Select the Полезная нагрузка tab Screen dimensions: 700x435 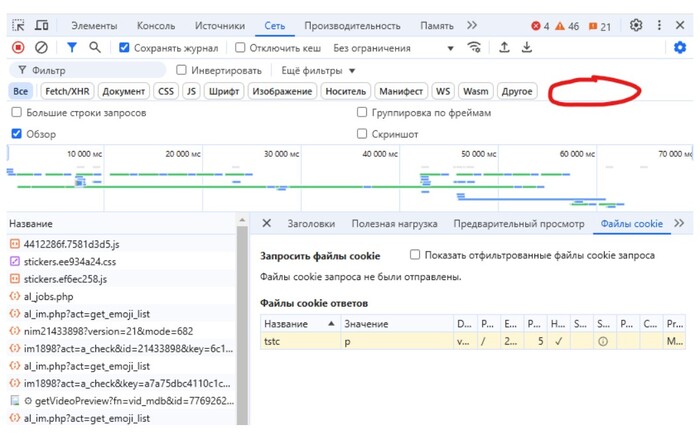pos(394,224)
